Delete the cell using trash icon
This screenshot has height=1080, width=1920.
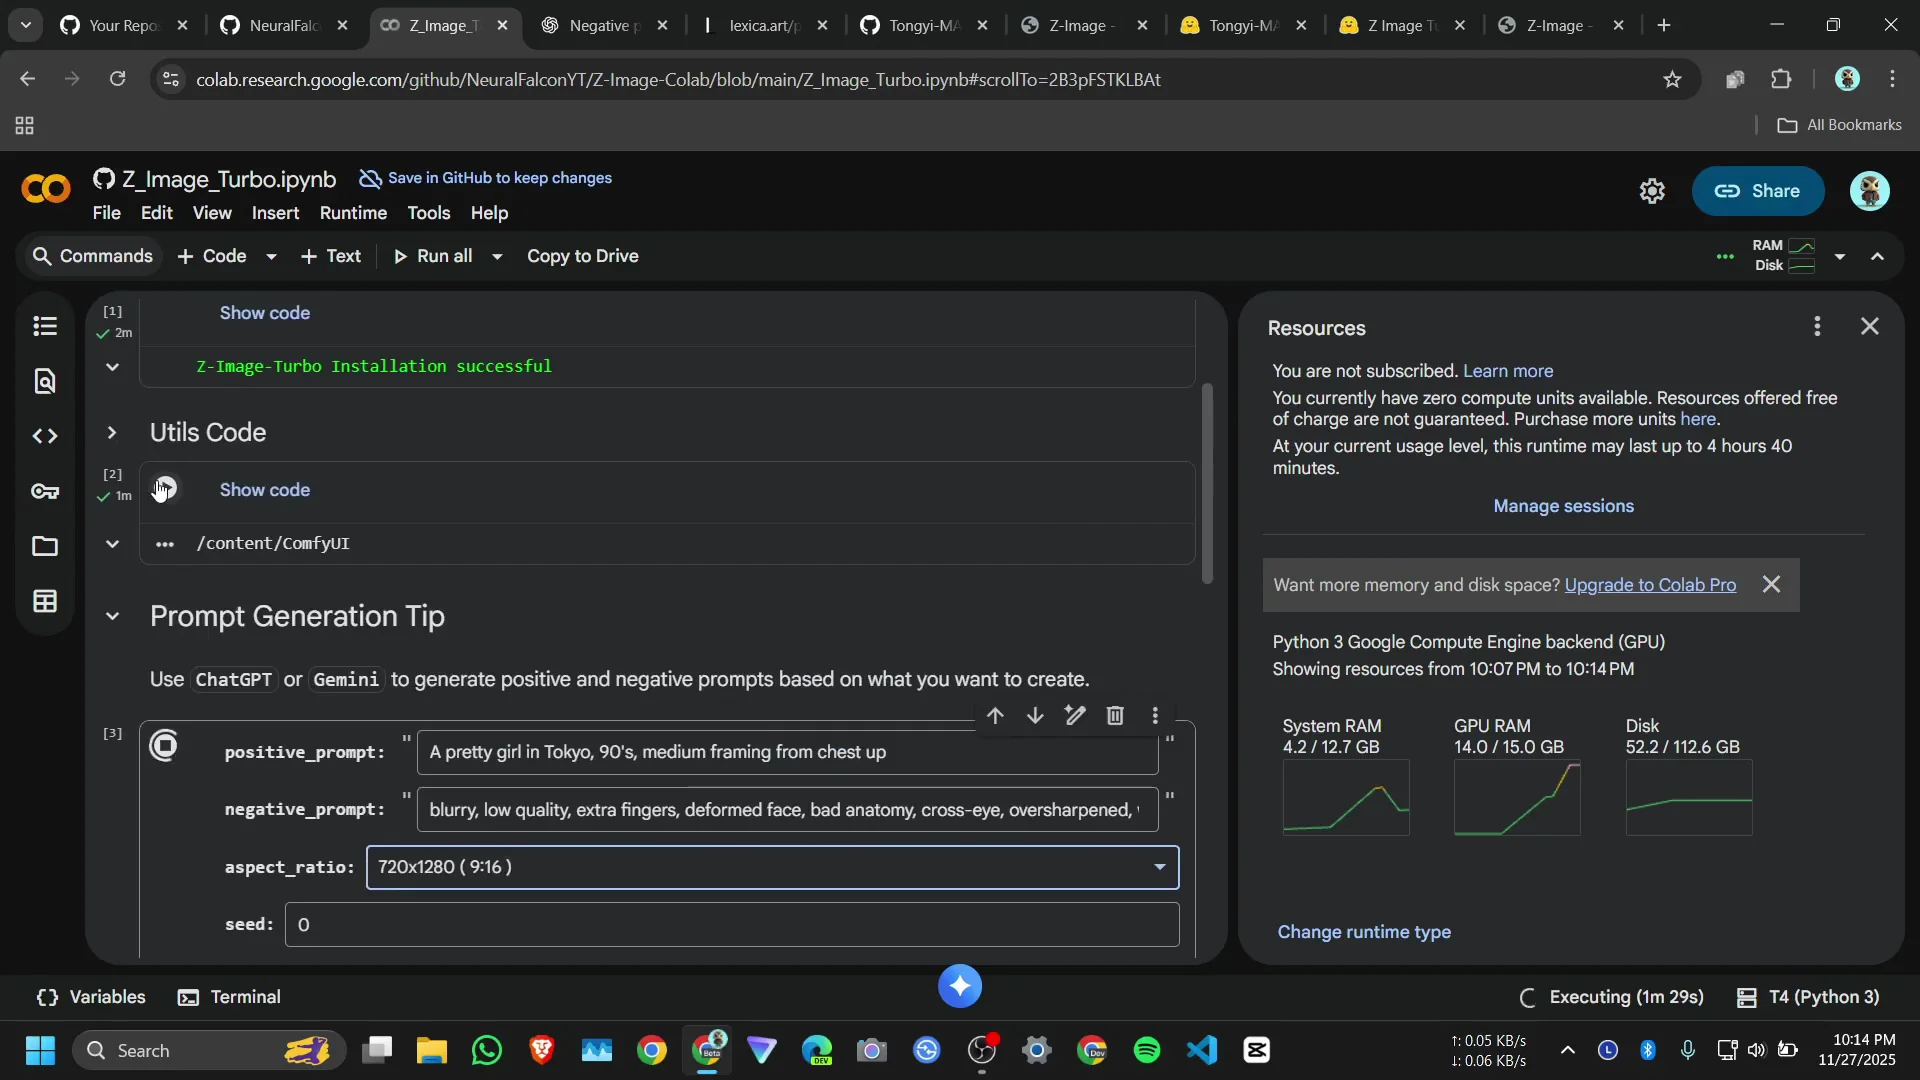coord(1115,716)
